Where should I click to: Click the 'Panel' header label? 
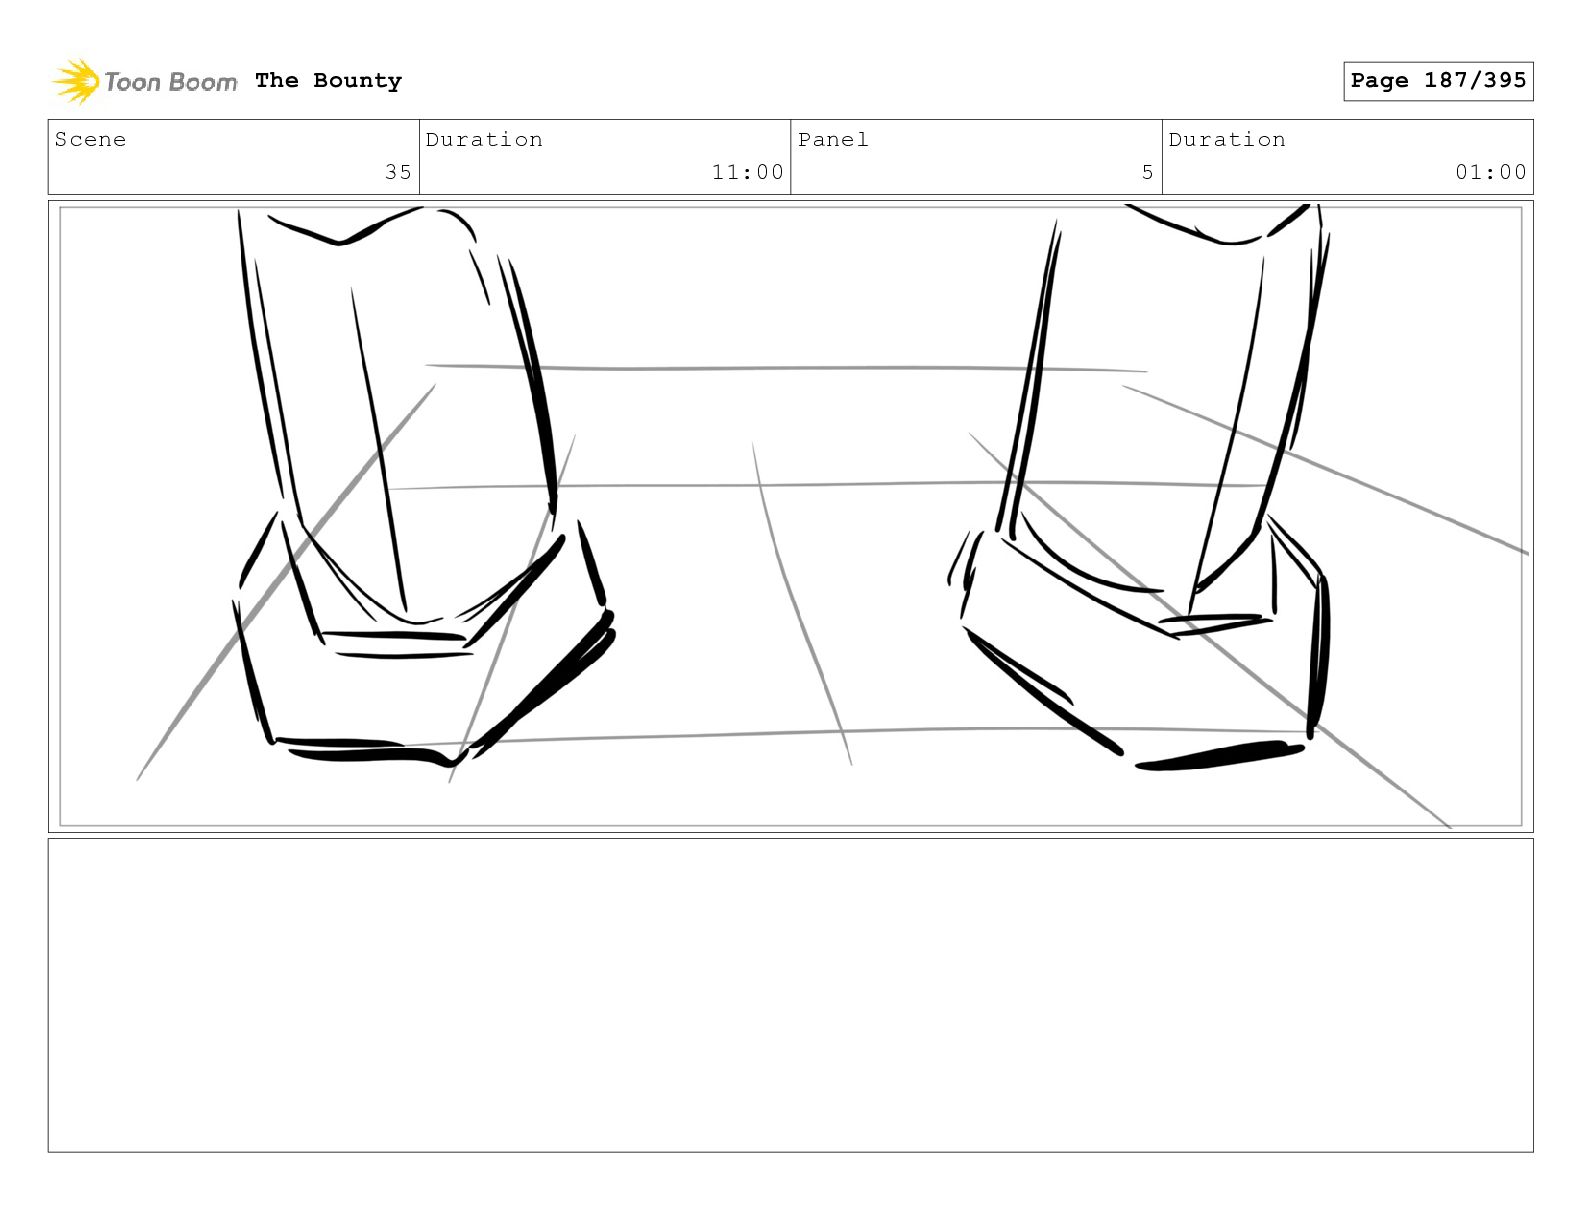833,140
